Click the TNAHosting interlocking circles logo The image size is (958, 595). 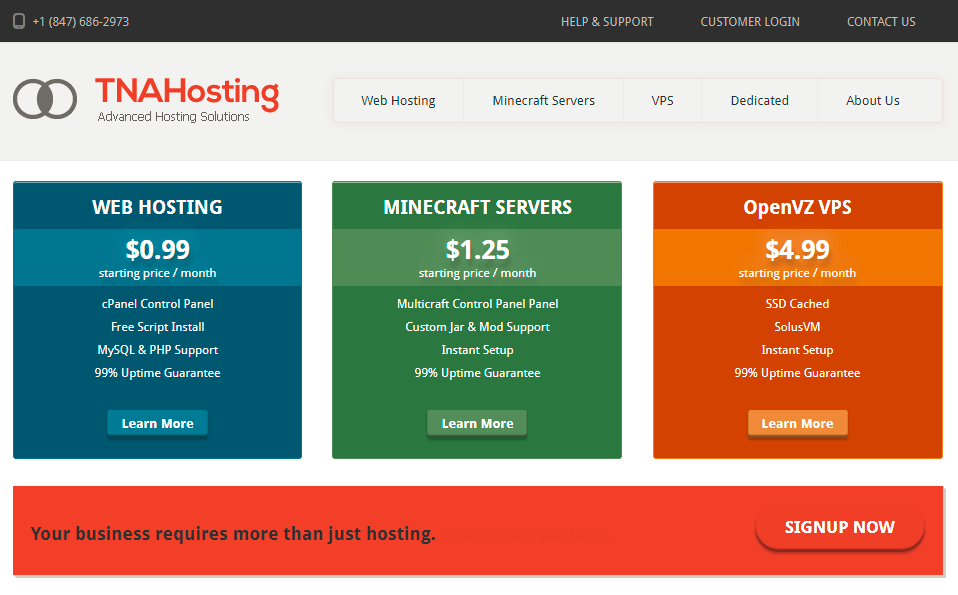(x=45, y=99)
